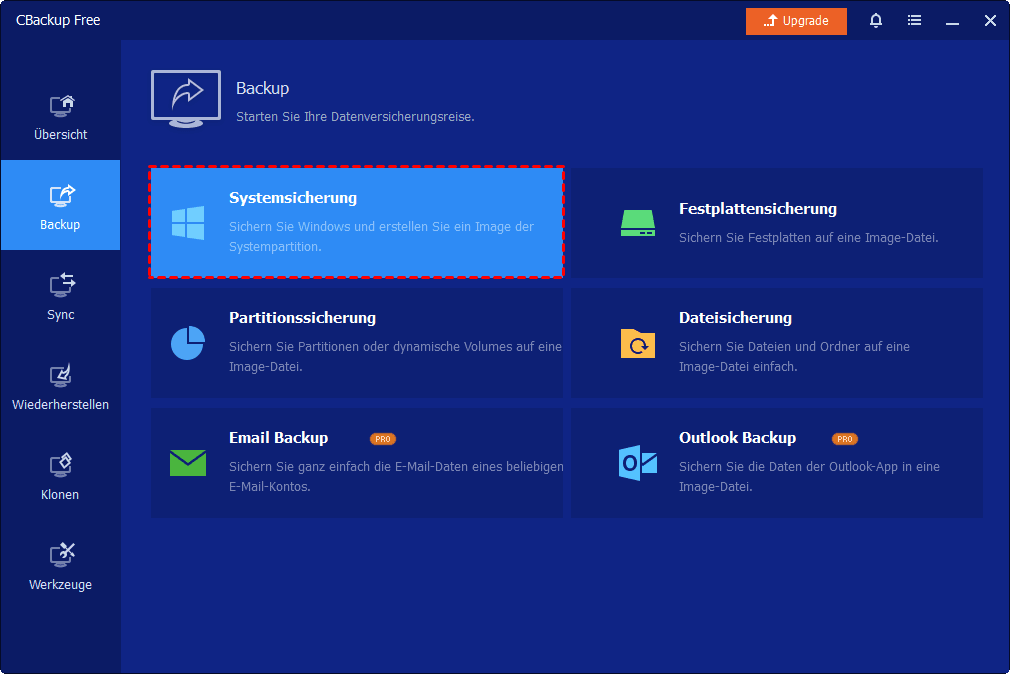This screenshot has height=674, width=1010.
Task: Open the Übersicht sidebar tab
Action: point(61,117)
